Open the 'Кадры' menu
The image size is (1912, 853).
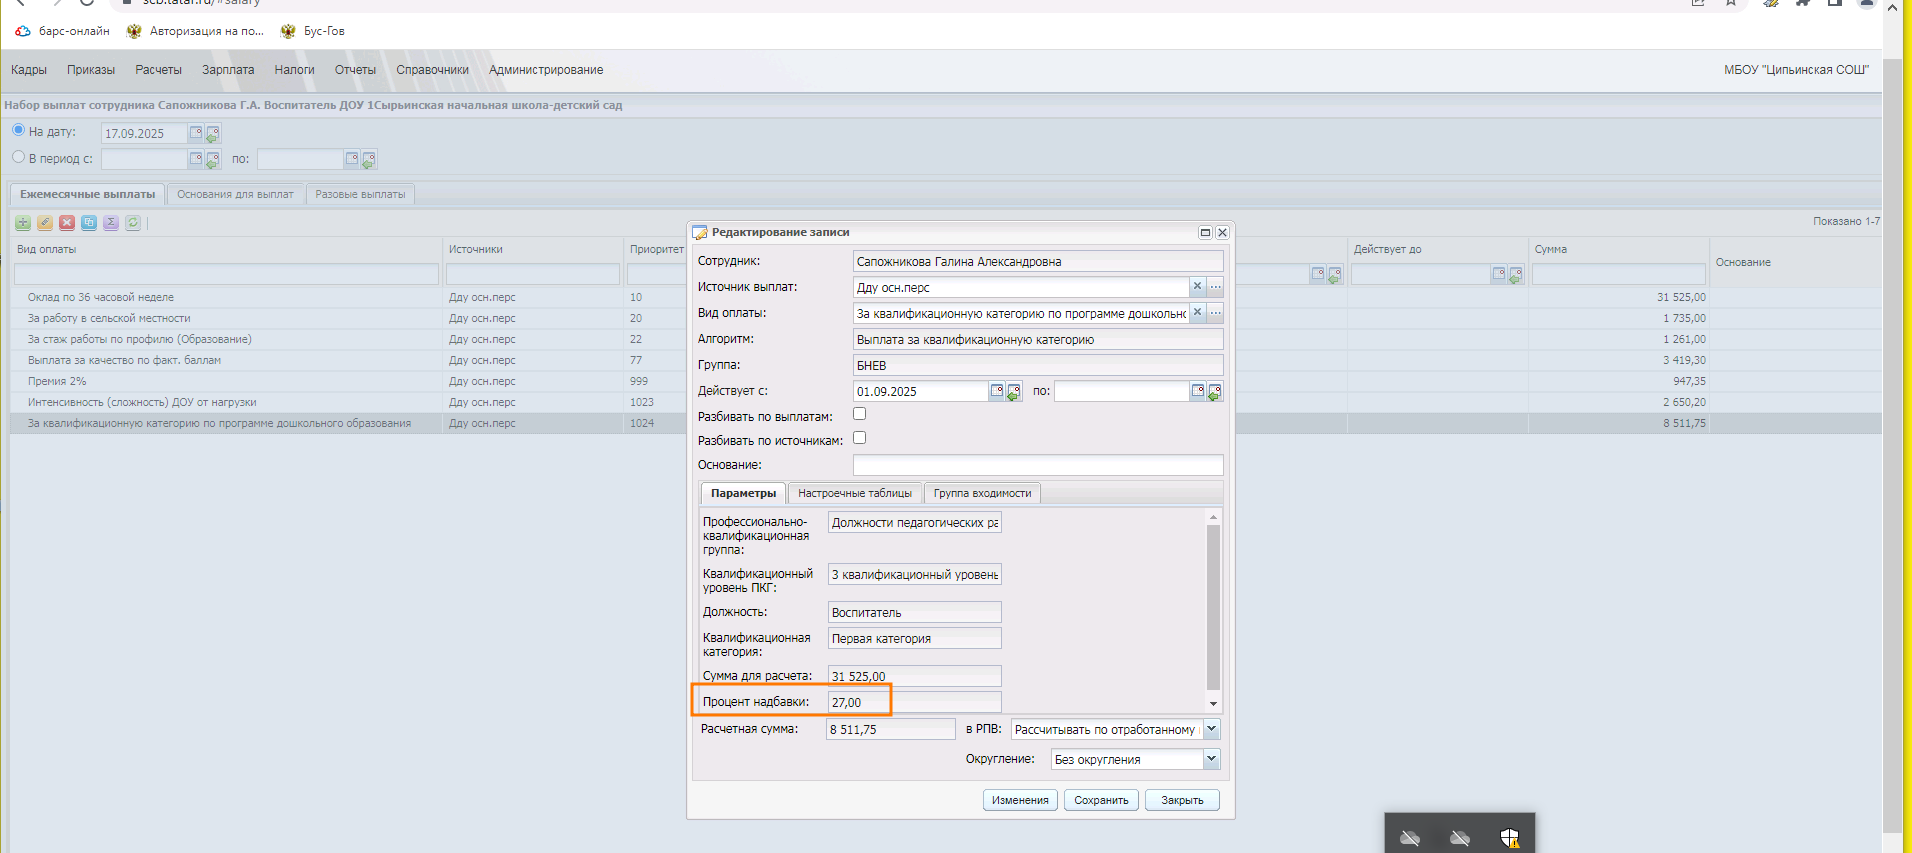coord(29,70)
